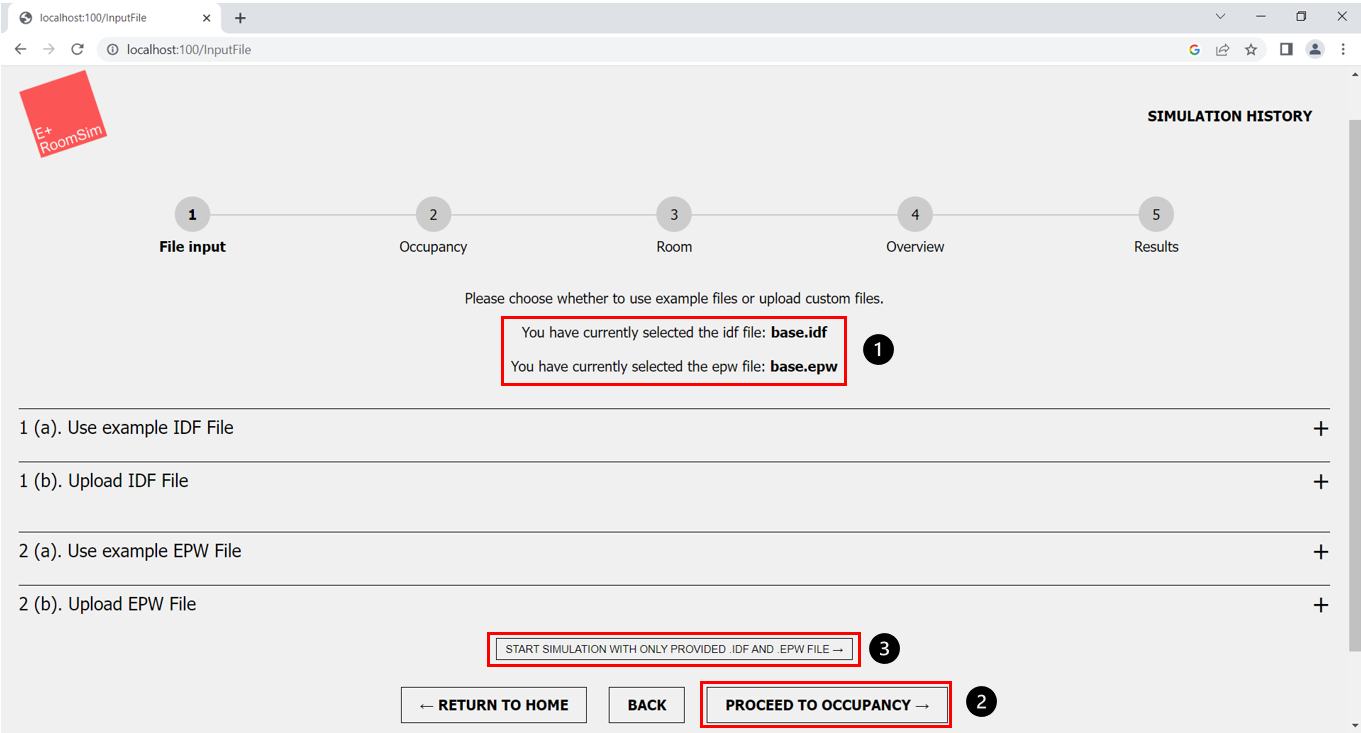Viewport: 1361px width, 733px height.
Task: Toggle browser side panel icon
Action: [x=1286, y=49]
